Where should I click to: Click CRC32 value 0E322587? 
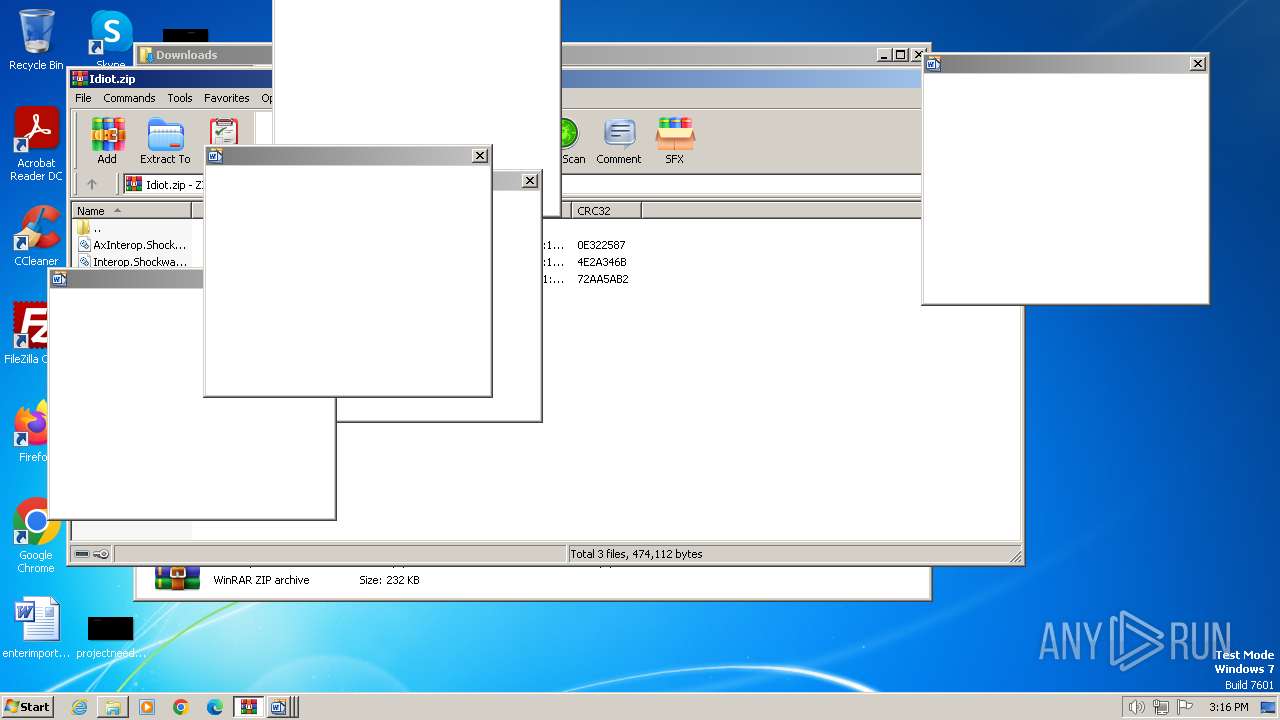[601, 245]
